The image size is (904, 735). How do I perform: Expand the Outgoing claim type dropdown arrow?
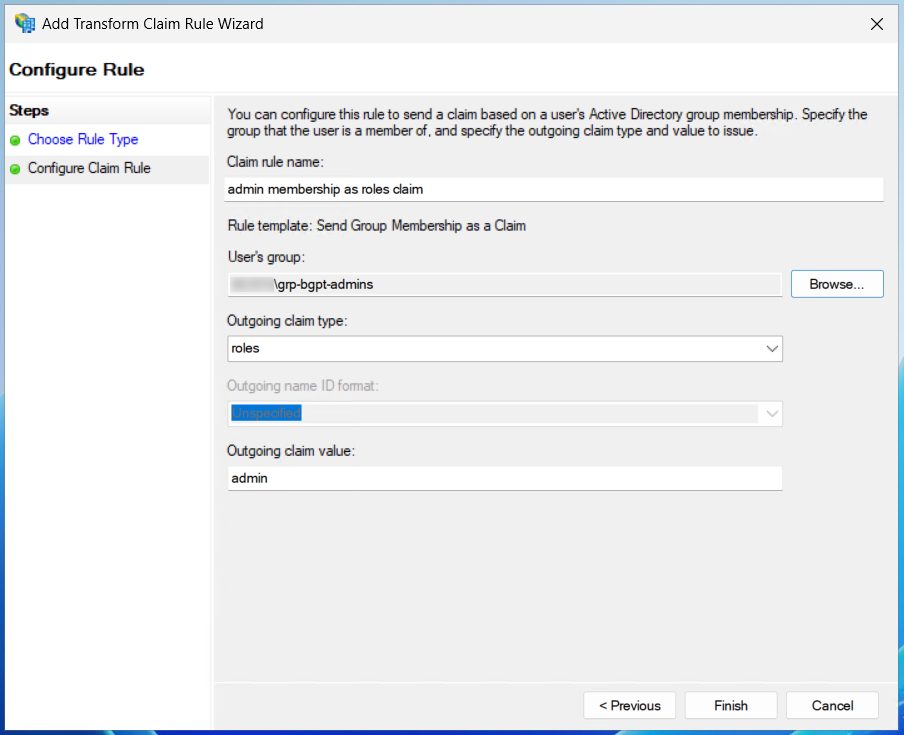pyautogui.click(x=772, y=349)
